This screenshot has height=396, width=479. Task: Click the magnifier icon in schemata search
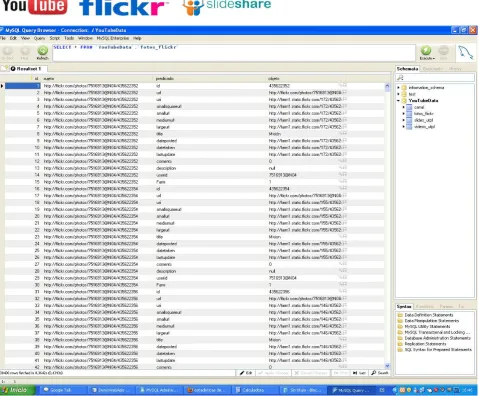(400, 78)
